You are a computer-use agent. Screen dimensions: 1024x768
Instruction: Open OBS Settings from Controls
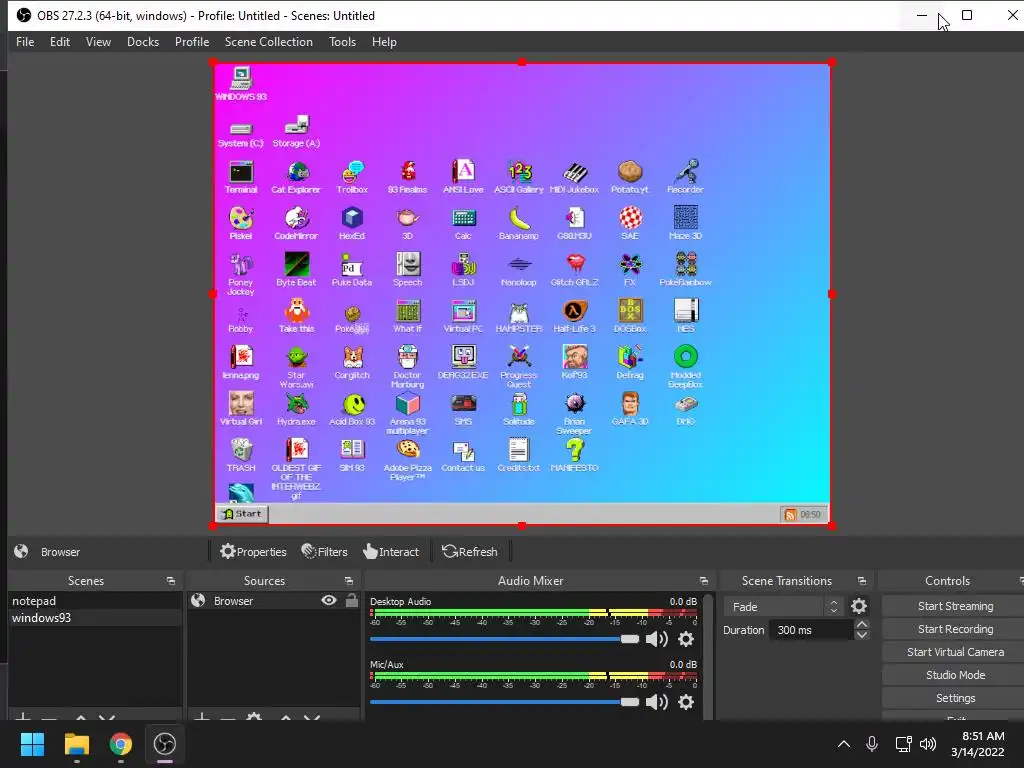click(x=955, y=698)
